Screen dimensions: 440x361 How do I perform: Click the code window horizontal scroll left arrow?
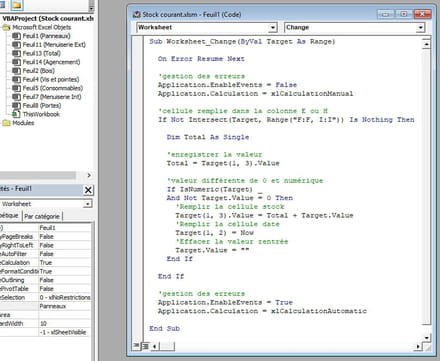point(154,346)
